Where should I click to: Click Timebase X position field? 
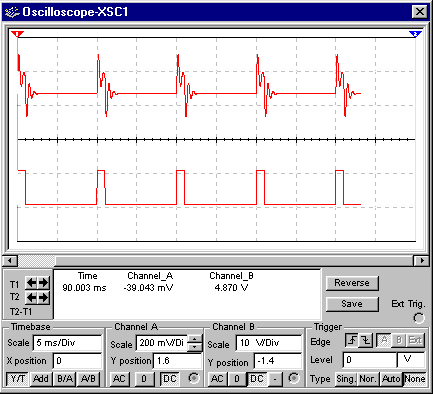pos(77,361)
